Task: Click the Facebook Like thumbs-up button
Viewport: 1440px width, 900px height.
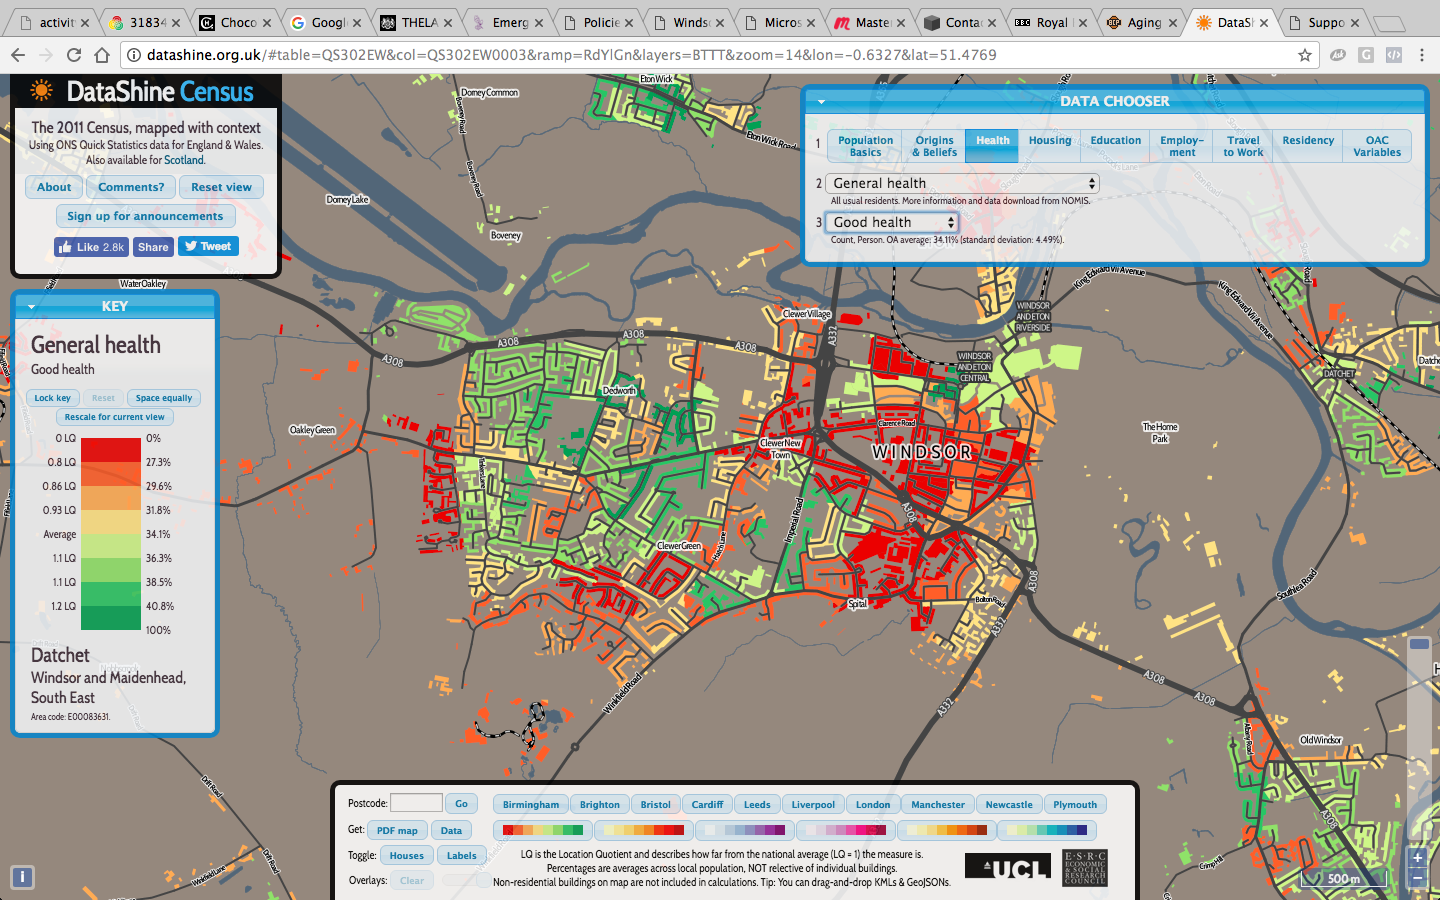Action: 91,247
